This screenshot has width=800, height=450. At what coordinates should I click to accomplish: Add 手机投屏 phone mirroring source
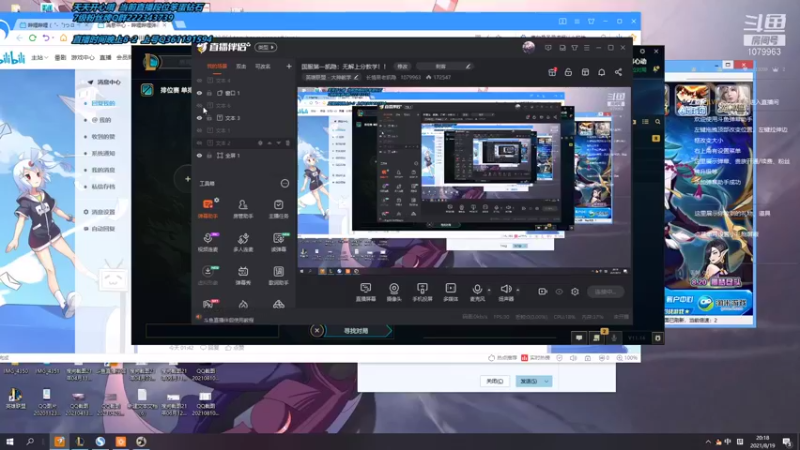pyautogui.click(x=422, y=292)
